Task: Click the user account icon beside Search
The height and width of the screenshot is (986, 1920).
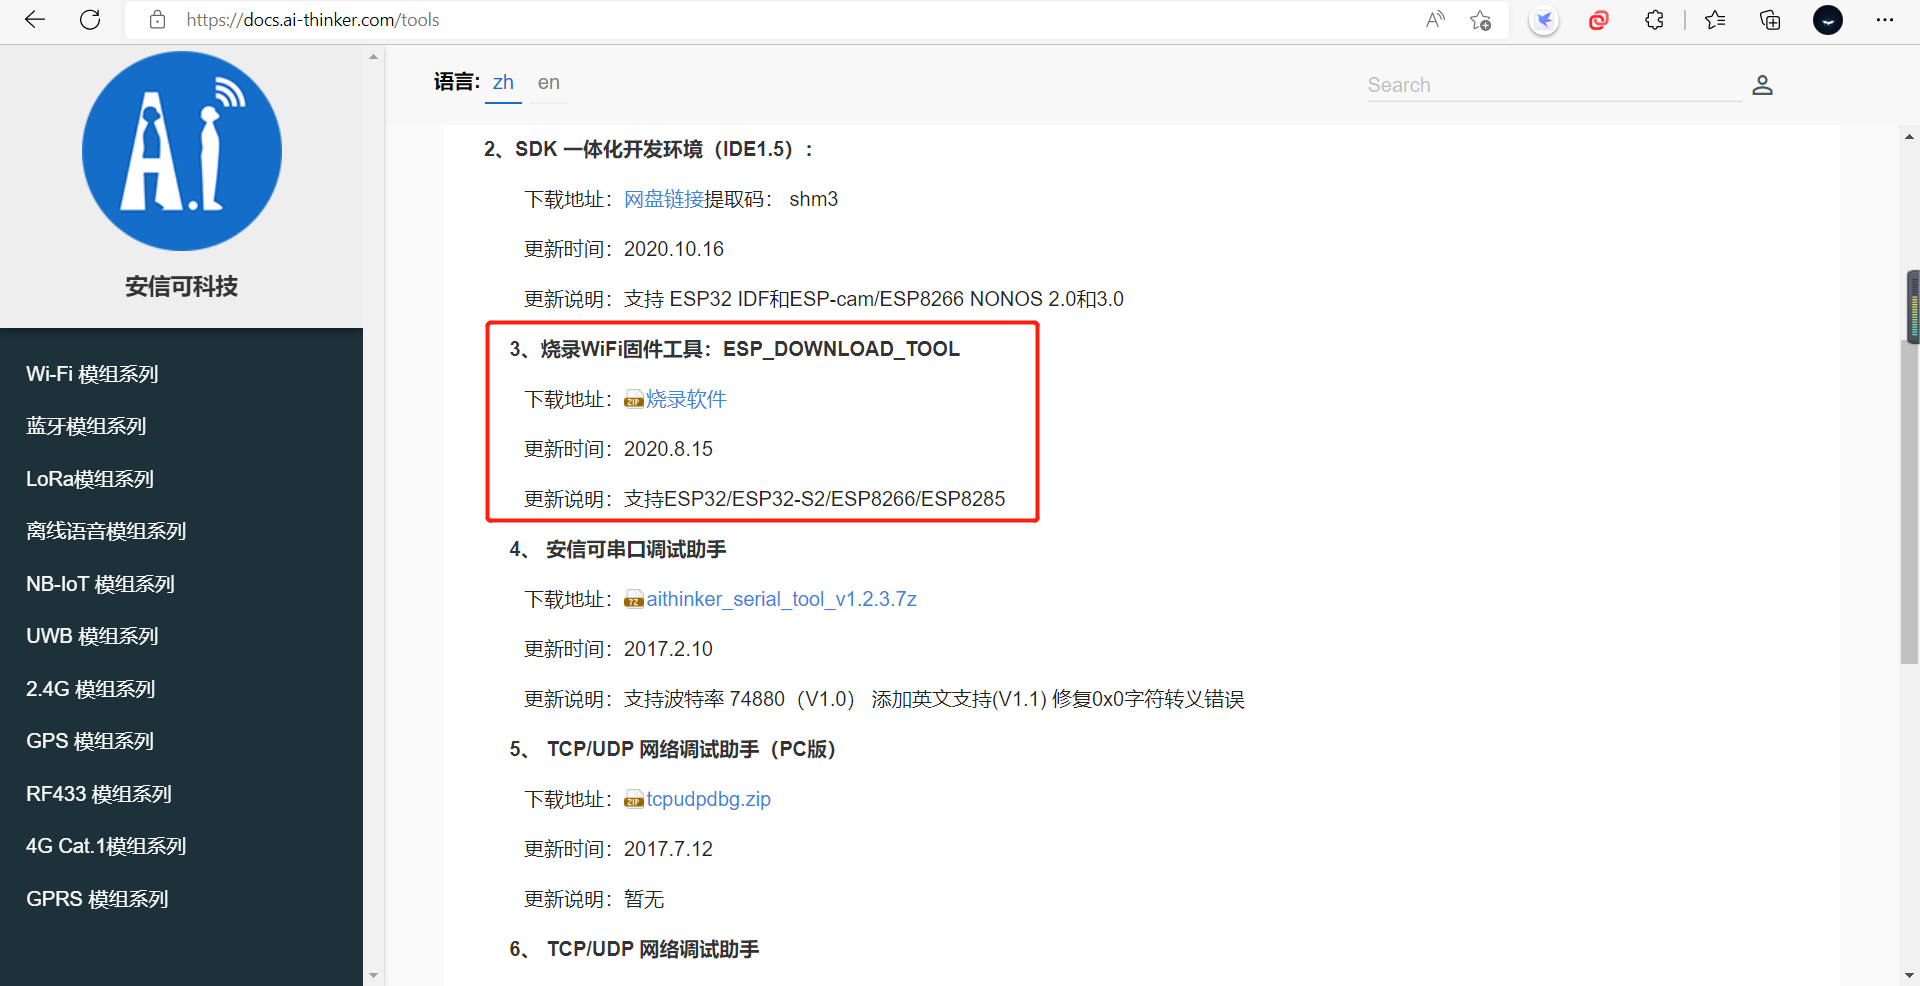Action: [x=1762, y=85]
